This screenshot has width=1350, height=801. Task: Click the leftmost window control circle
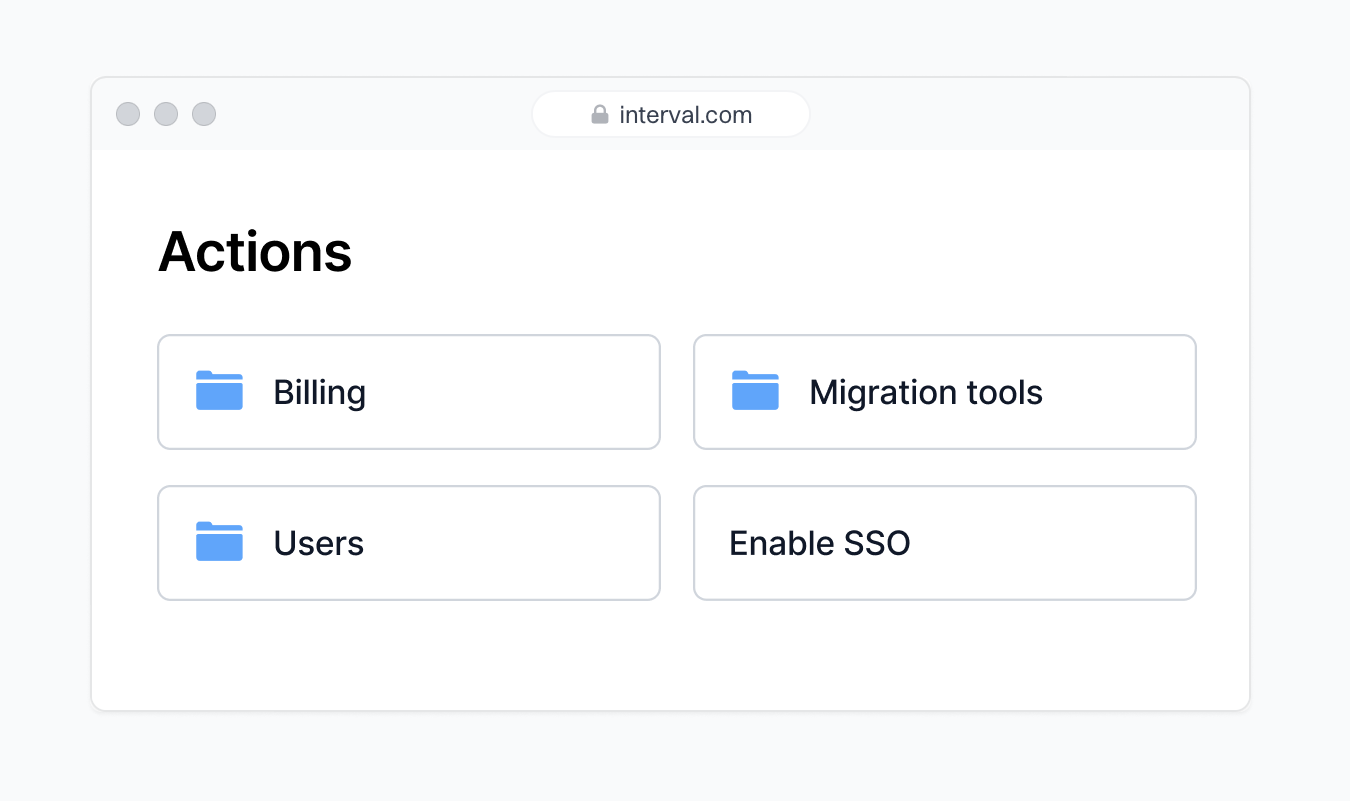pyautogui.click(x=127, y=113)
